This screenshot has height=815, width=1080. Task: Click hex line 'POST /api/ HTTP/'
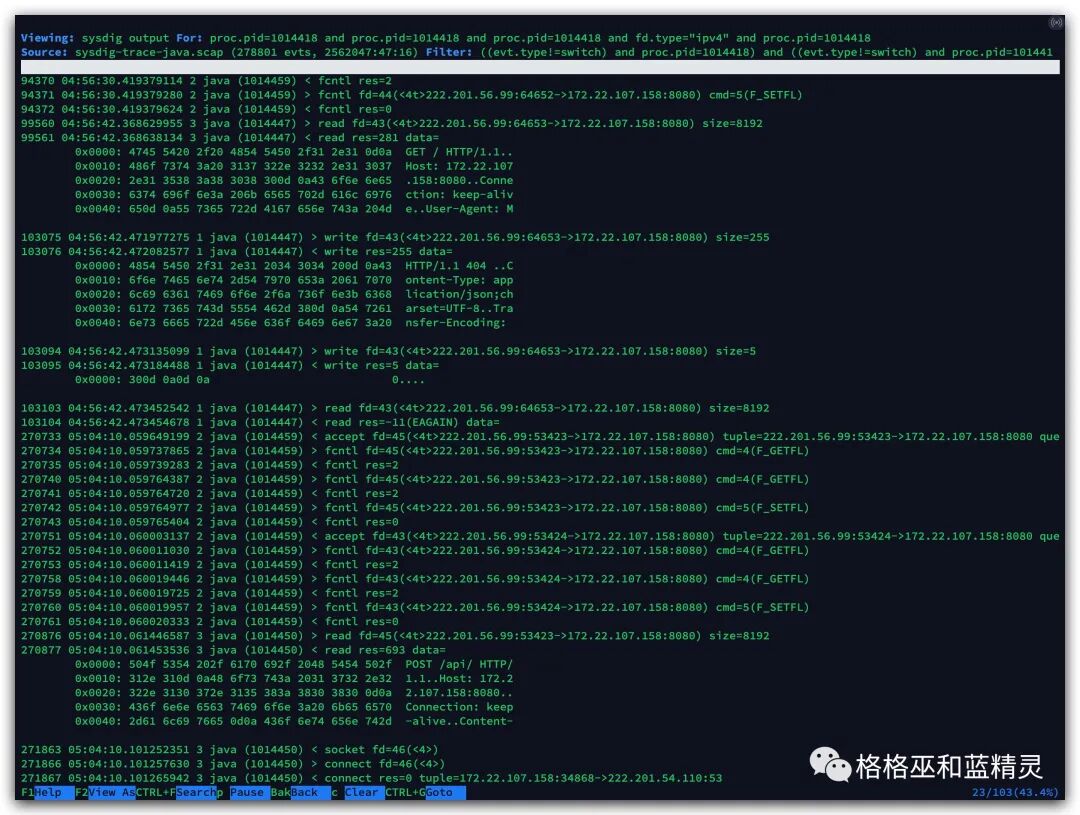(x=294, y=664)
